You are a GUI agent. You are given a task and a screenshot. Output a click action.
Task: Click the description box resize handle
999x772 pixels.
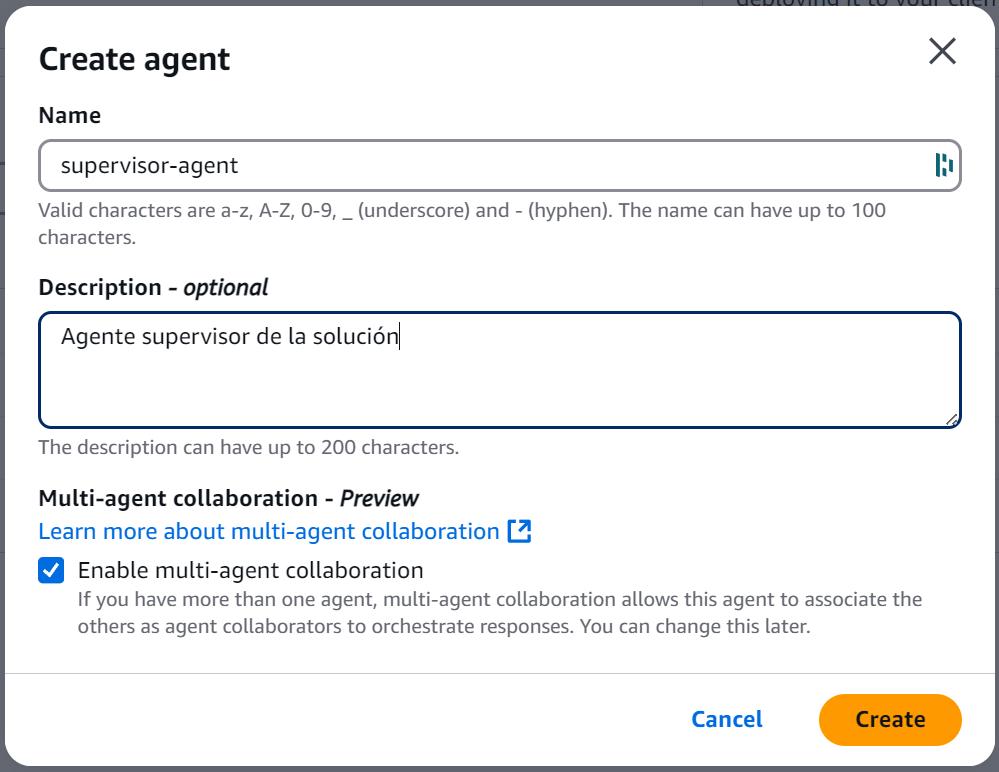[x=952, y=420]
